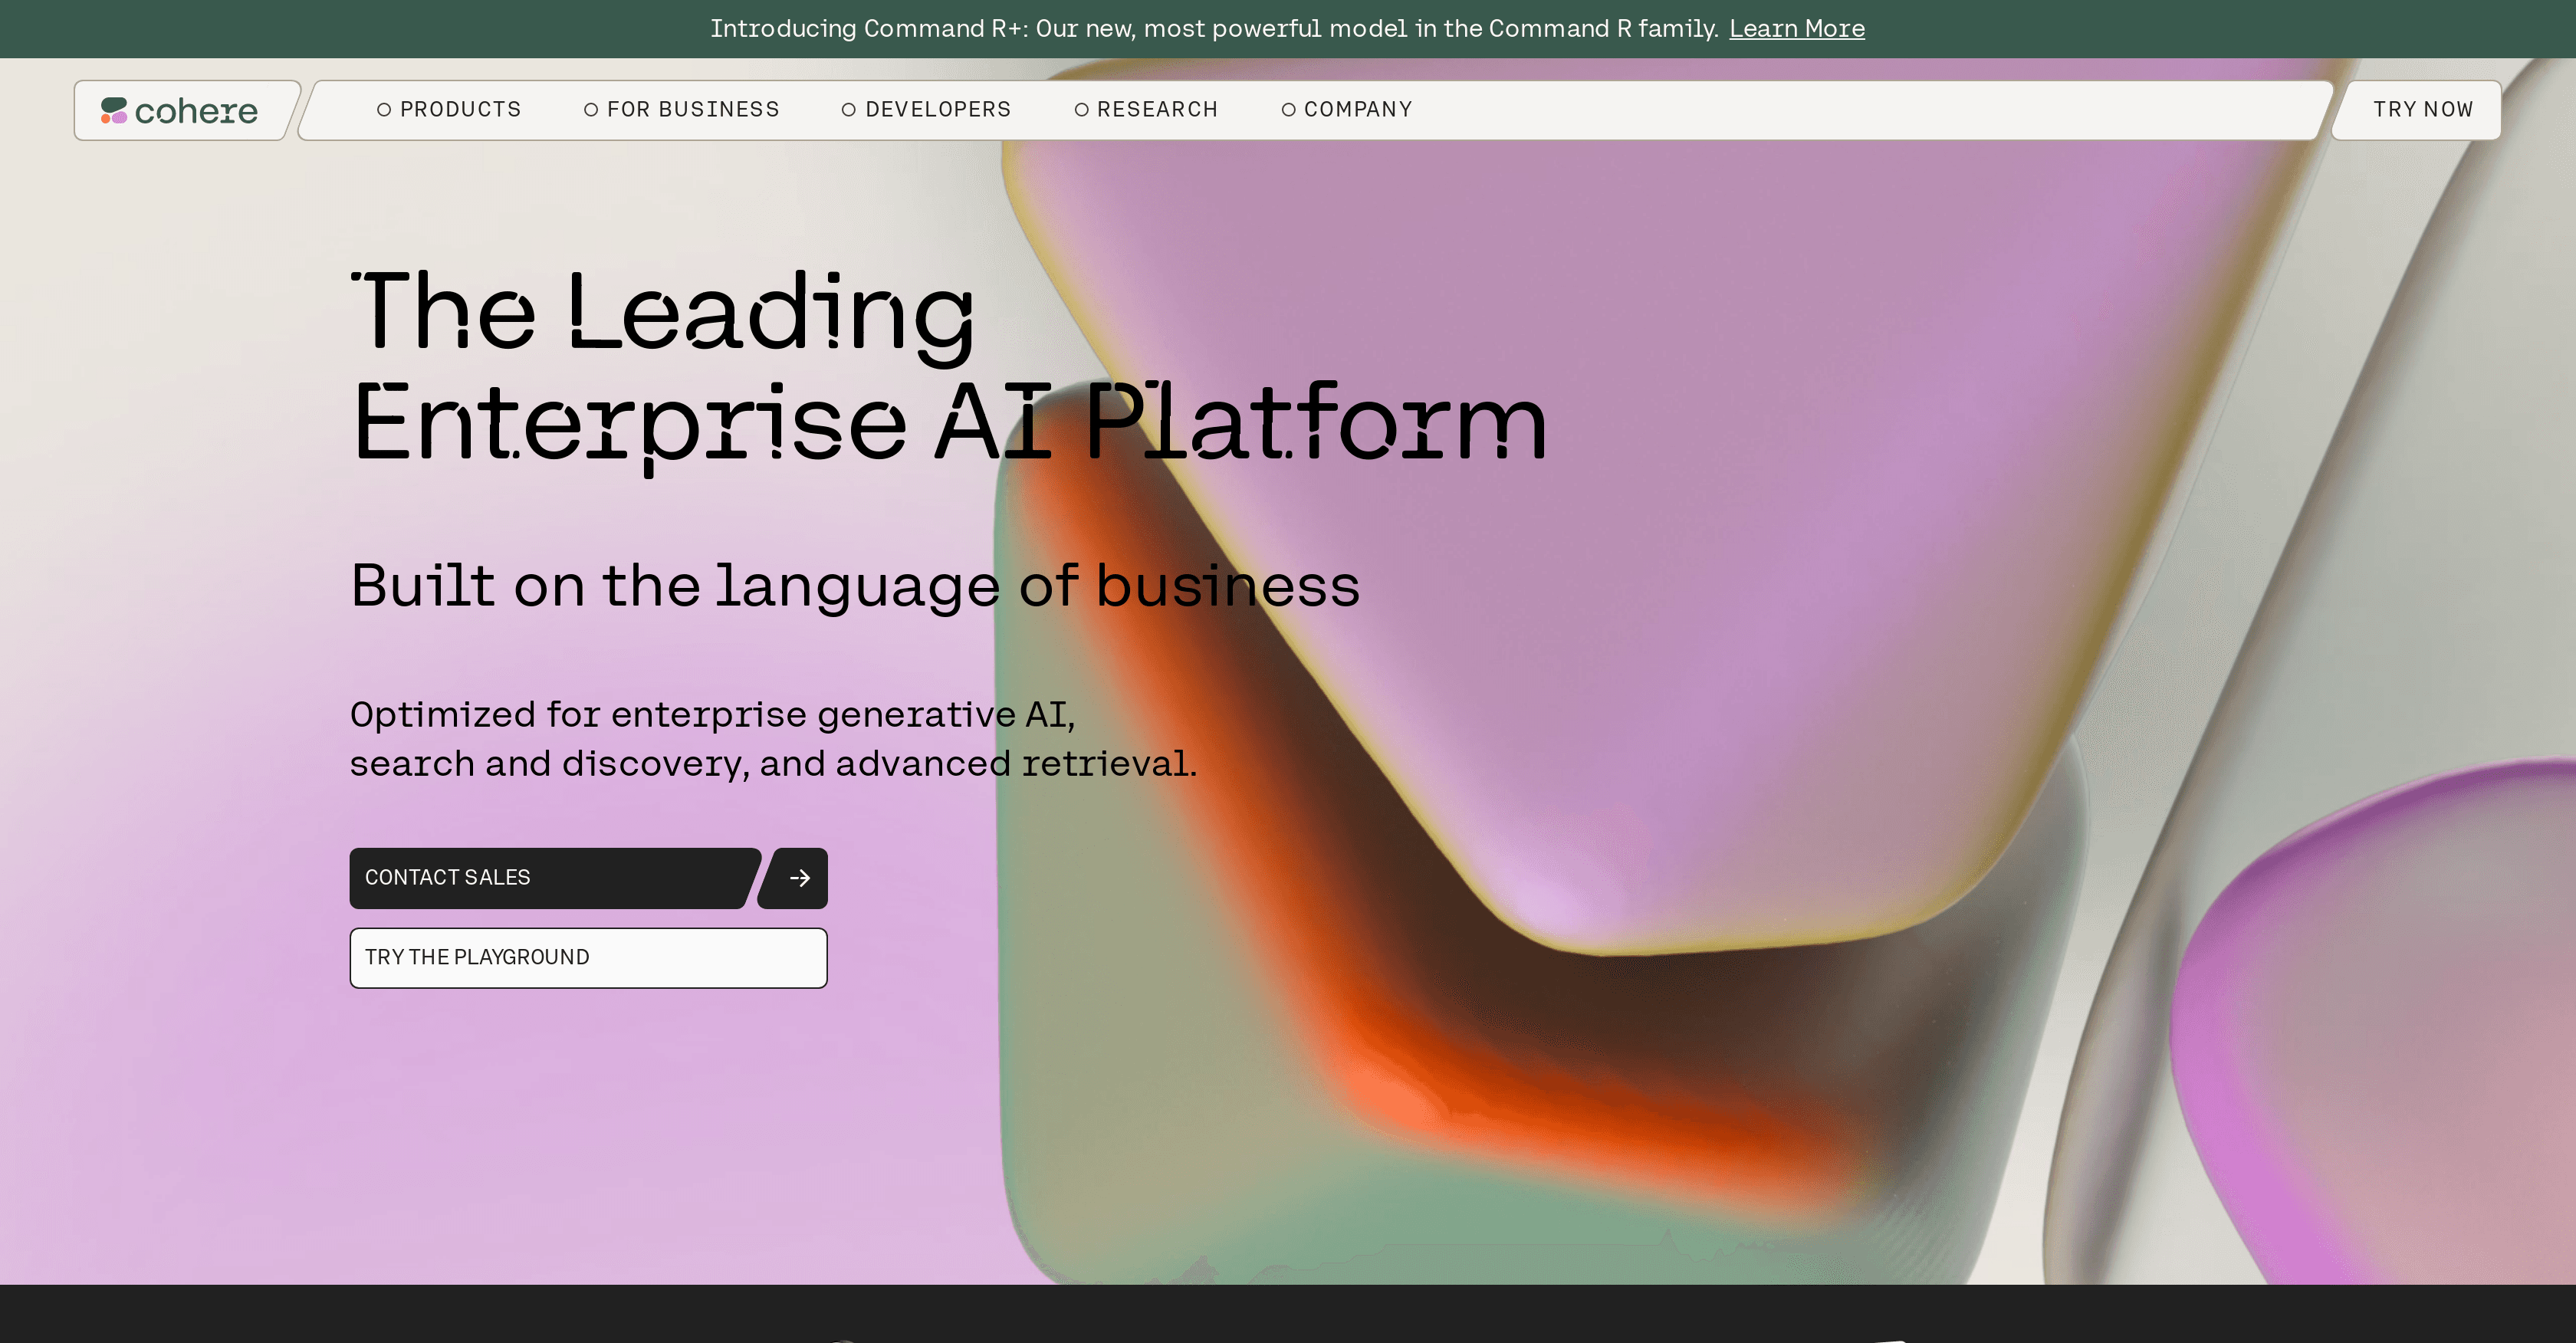Expand the Developers navigation menu
This screenshot has height=1343, width=2576.
point(937,110)
